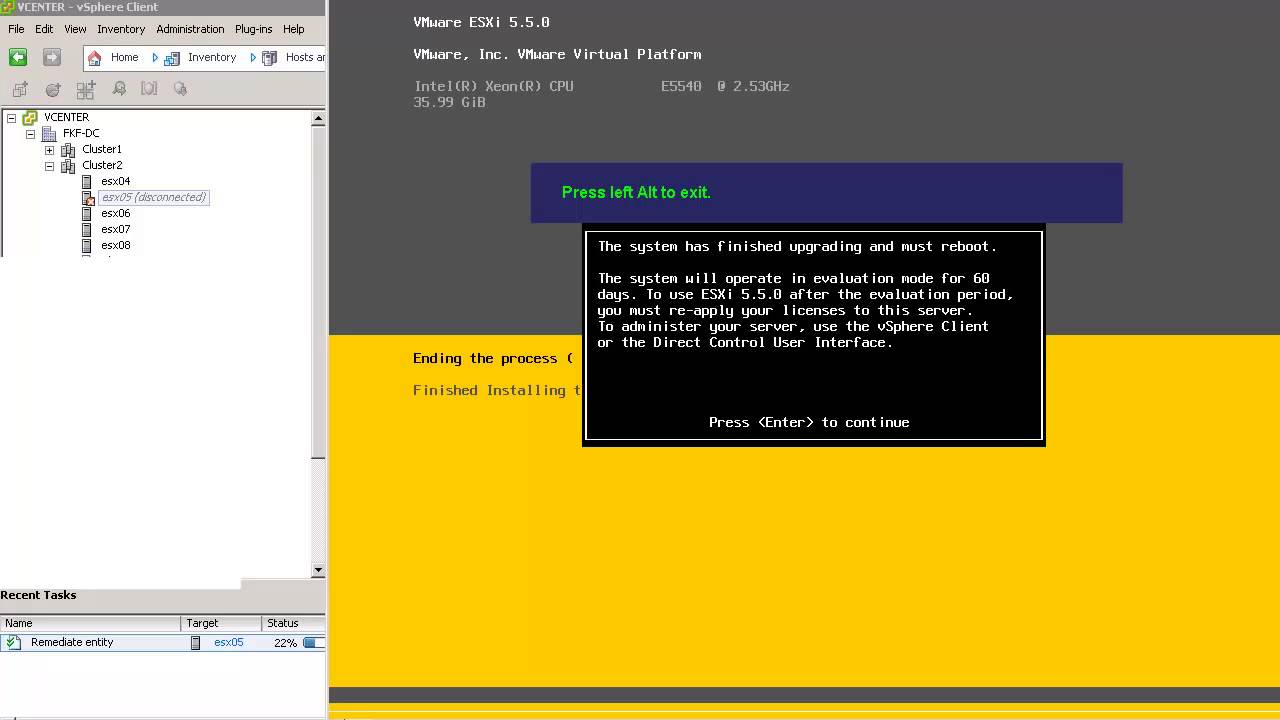1280x720 pixels.
Task: Click the Home house icon in breadcrumb
Action: point(95,58)
